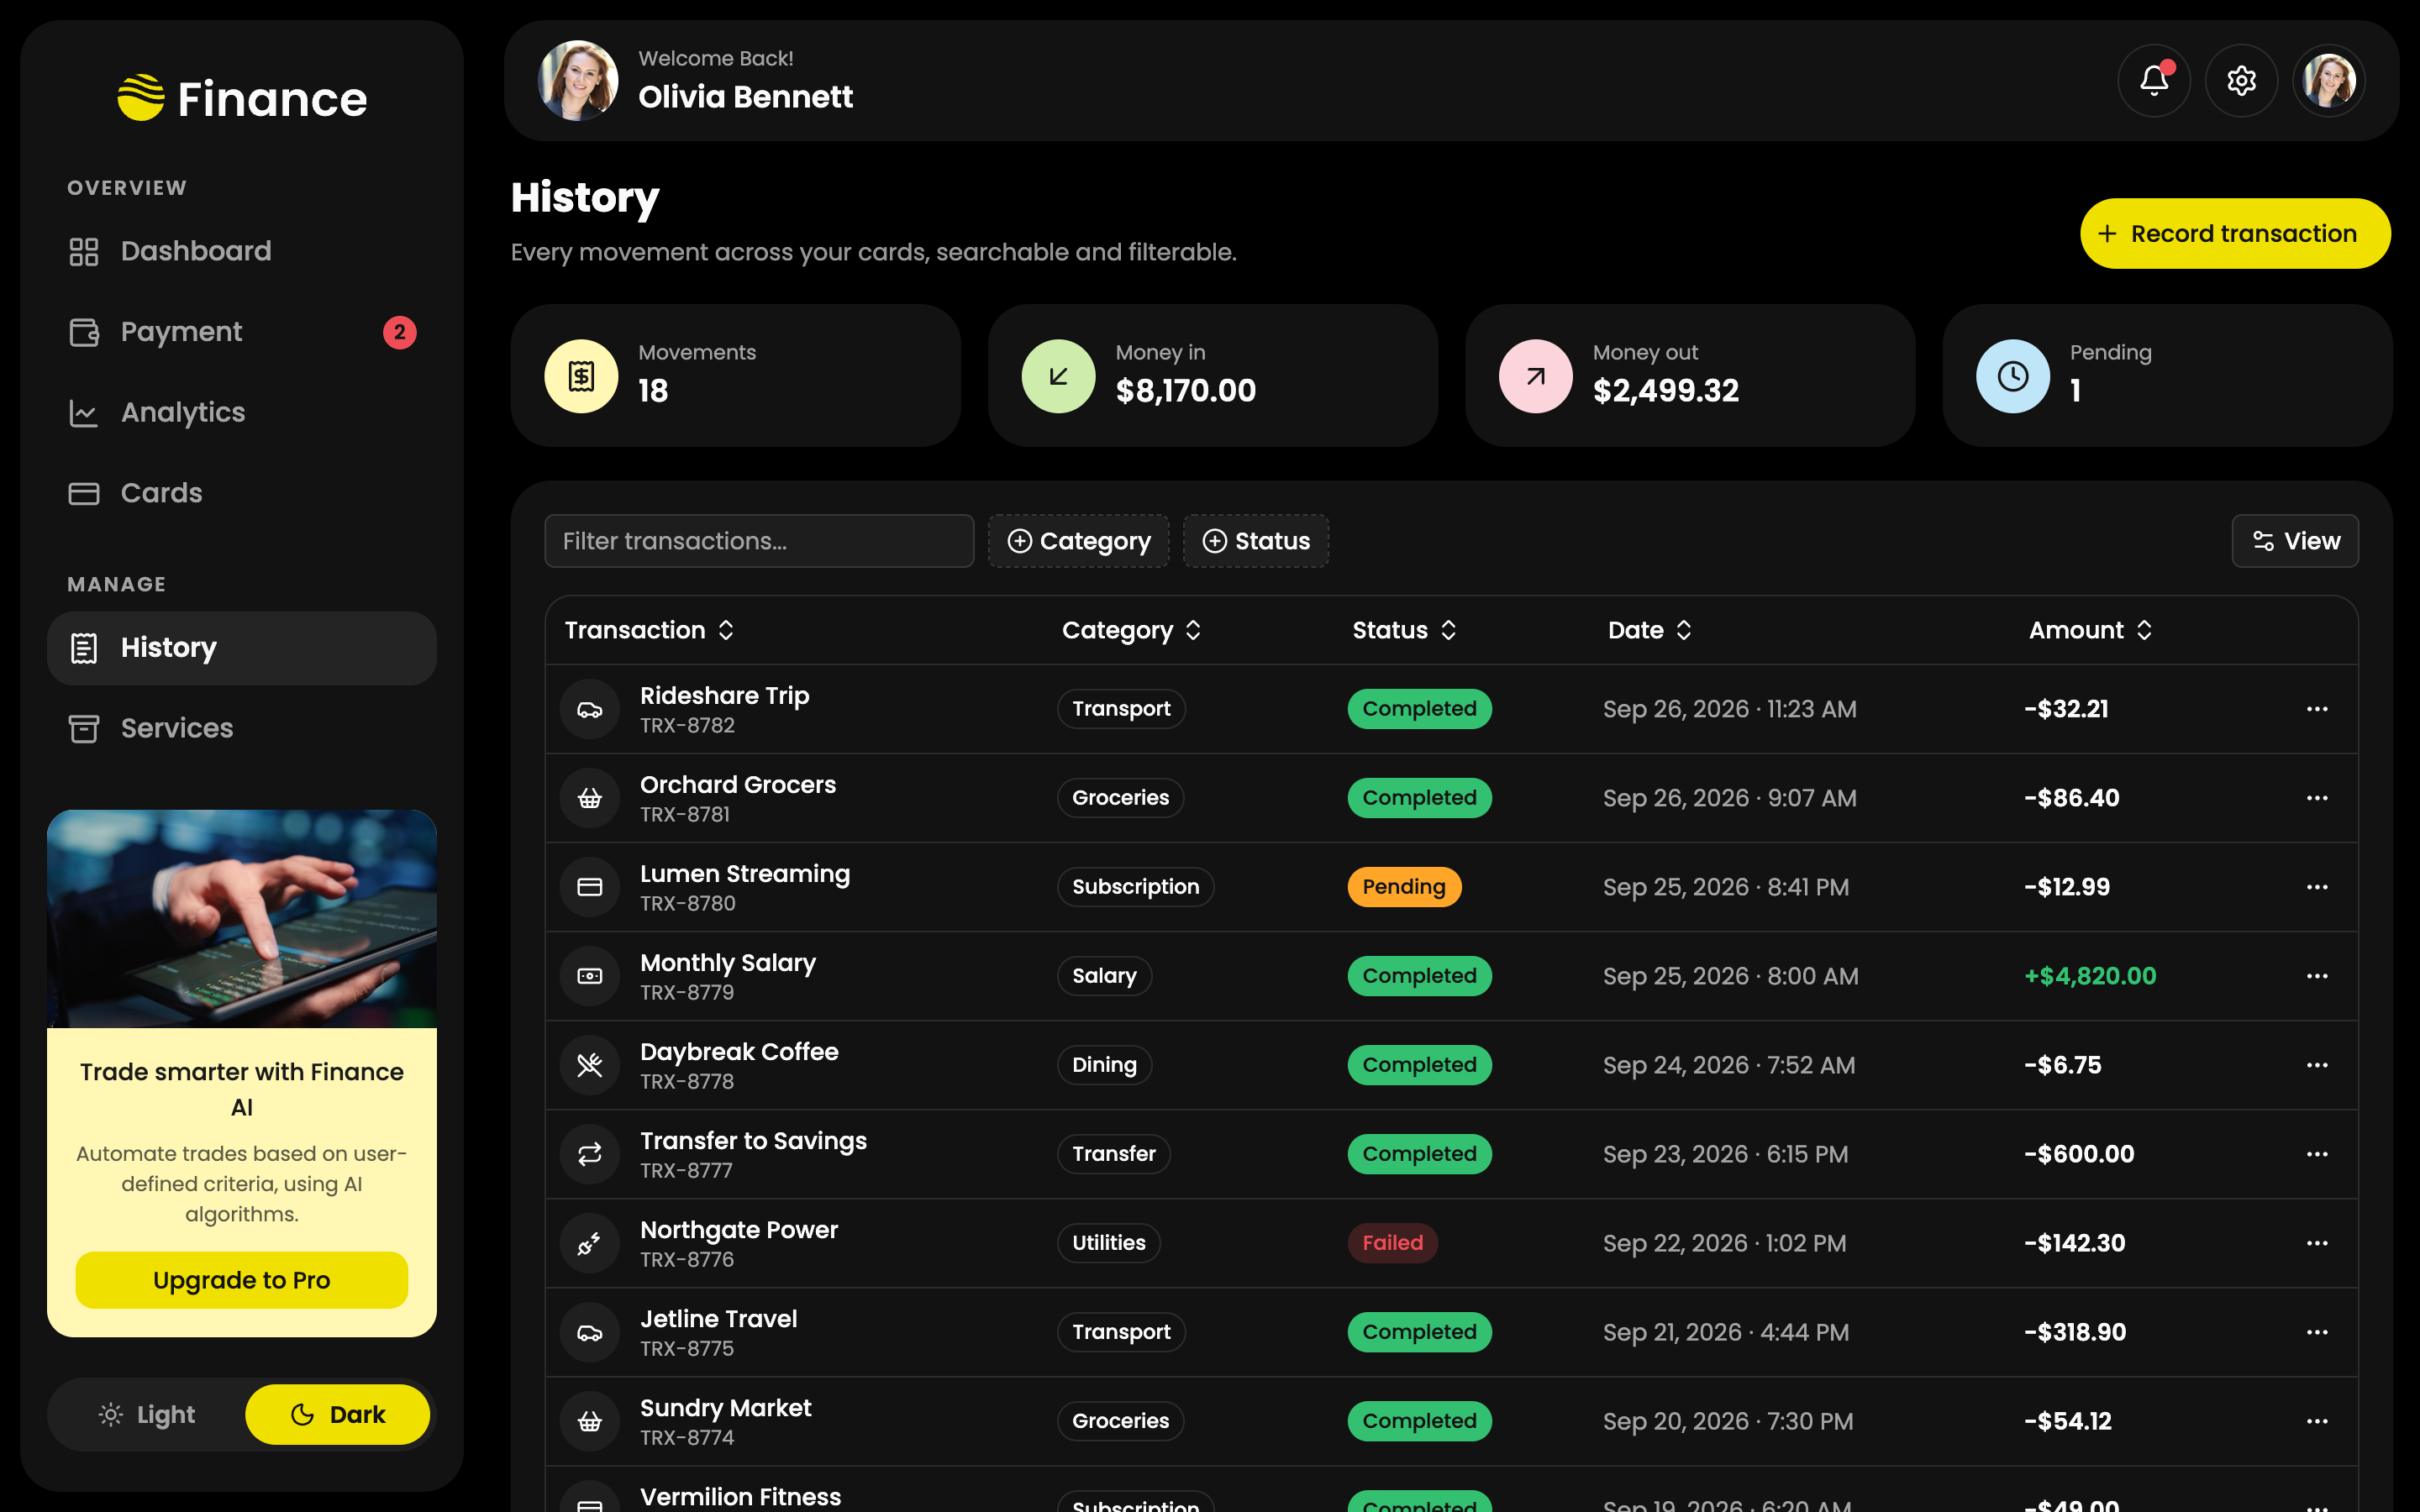Viewport: 2420px width, 1512px height.
Task: Go to Dashboard in sidebar
Action: pos(242,251)
